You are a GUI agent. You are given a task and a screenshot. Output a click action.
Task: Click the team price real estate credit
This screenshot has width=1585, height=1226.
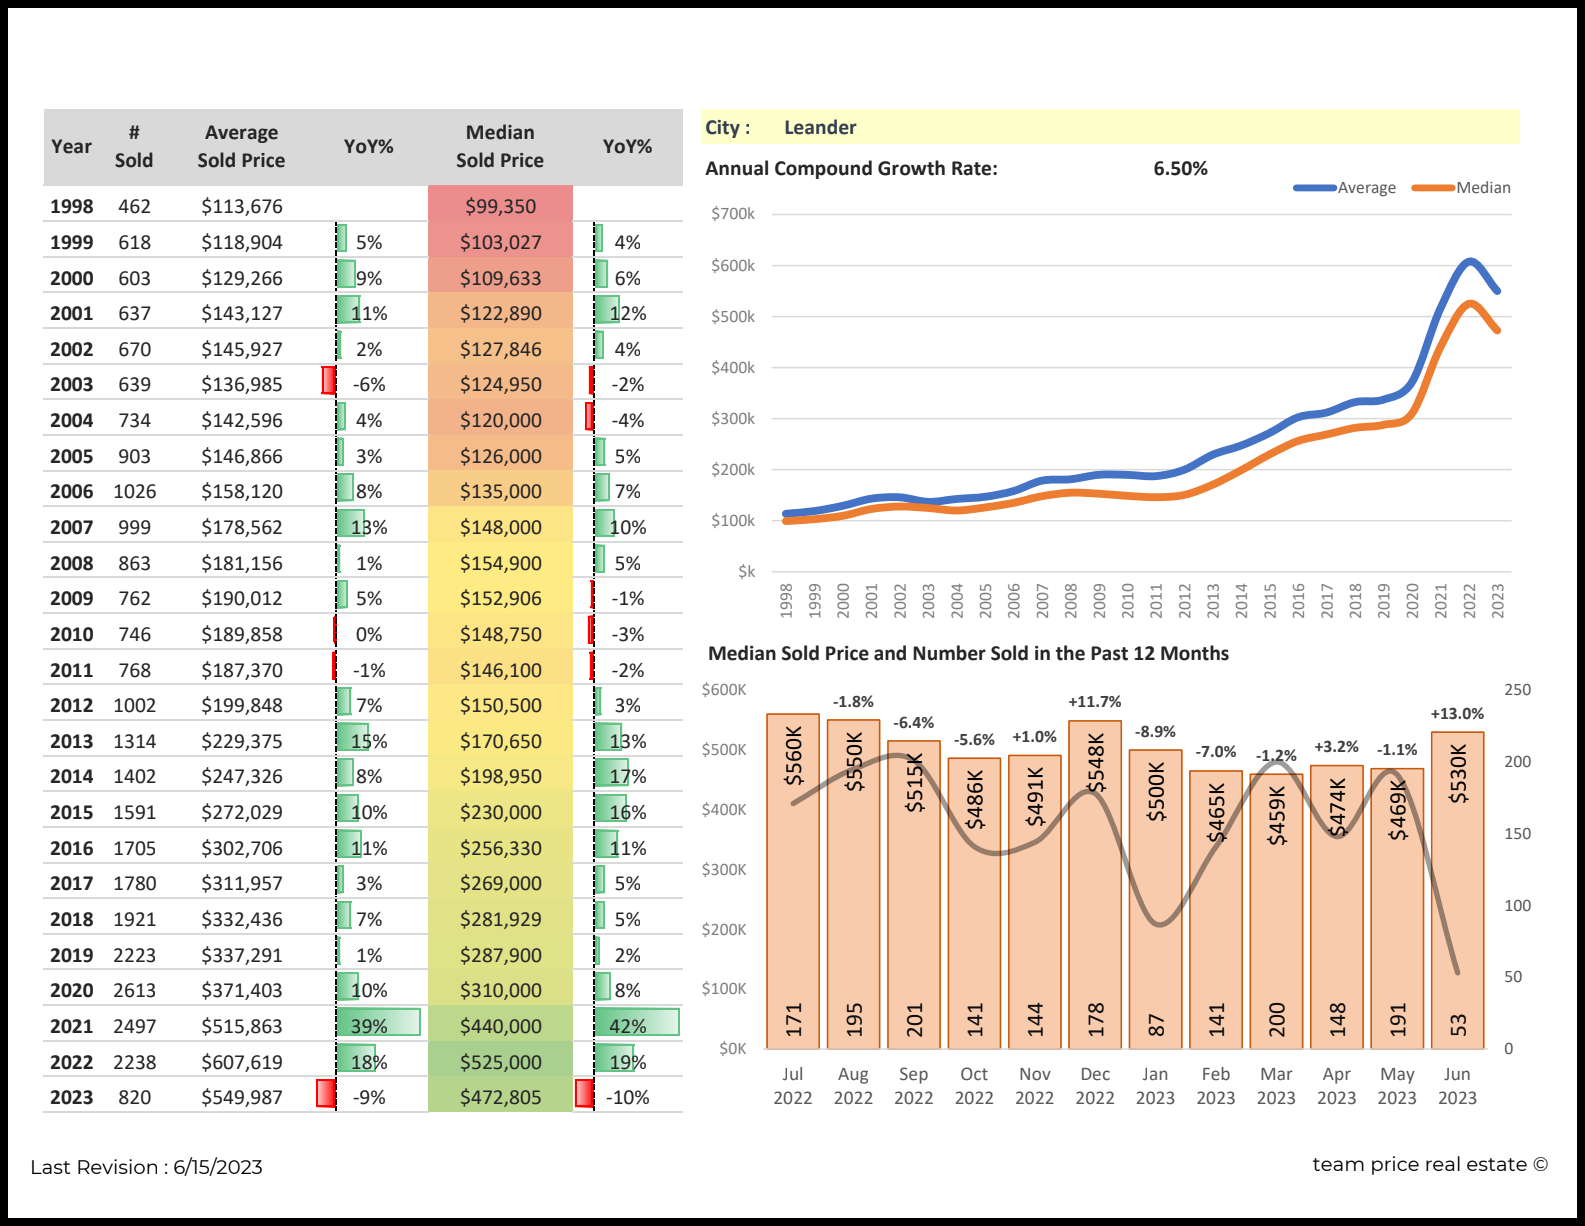(x=1429, y=1165)
